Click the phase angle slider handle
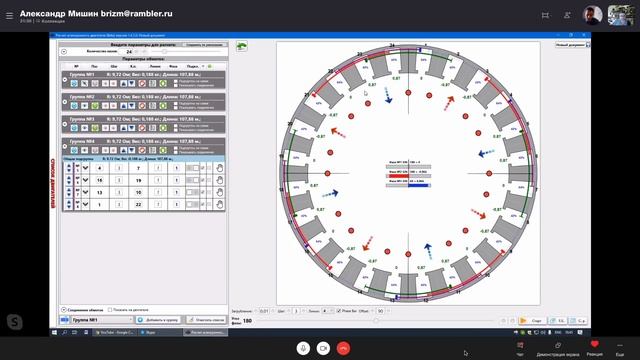The image size is (640, 360). click(x=376, y=321)
